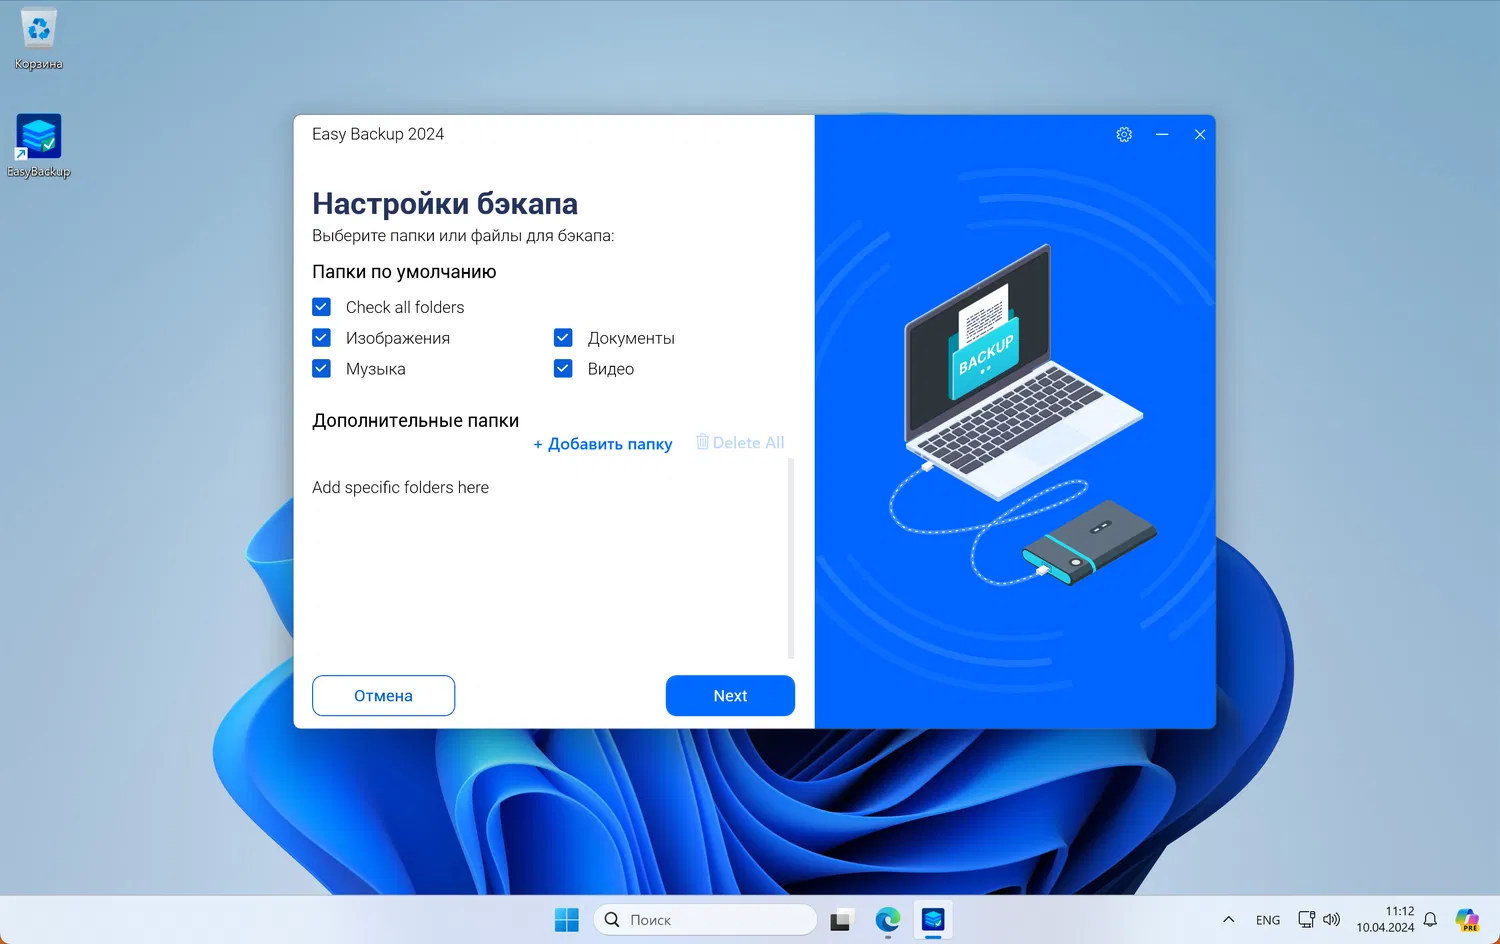Click the Добавить папку link
The width and height of the screenshot is (1500, 944).
point(603,444)
